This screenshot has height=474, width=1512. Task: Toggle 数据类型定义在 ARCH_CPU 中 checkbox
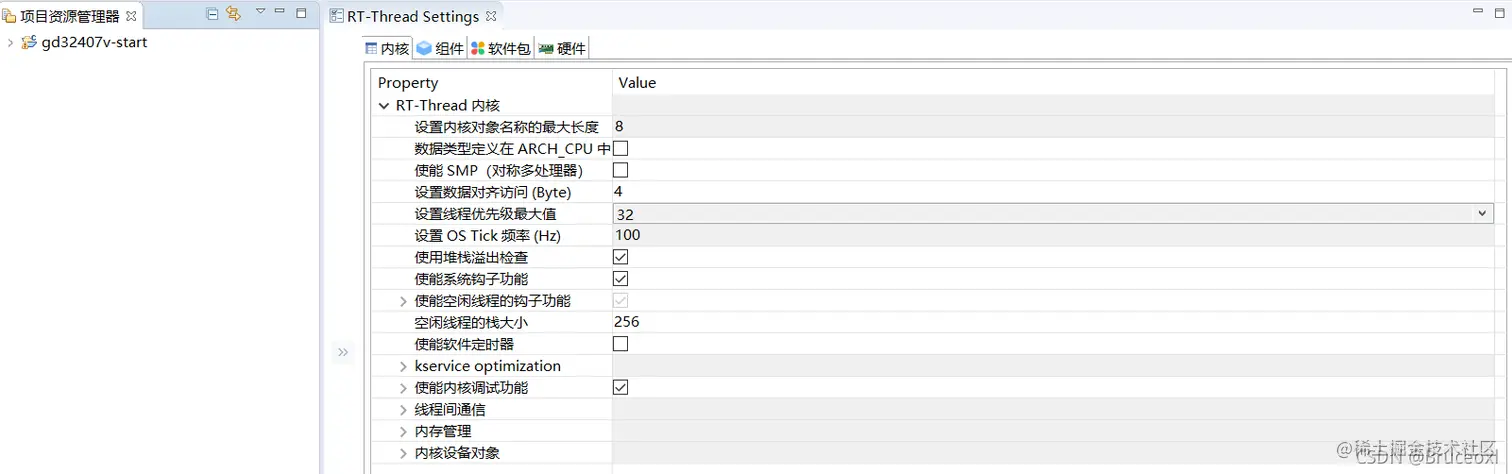(x=620, y=149)
